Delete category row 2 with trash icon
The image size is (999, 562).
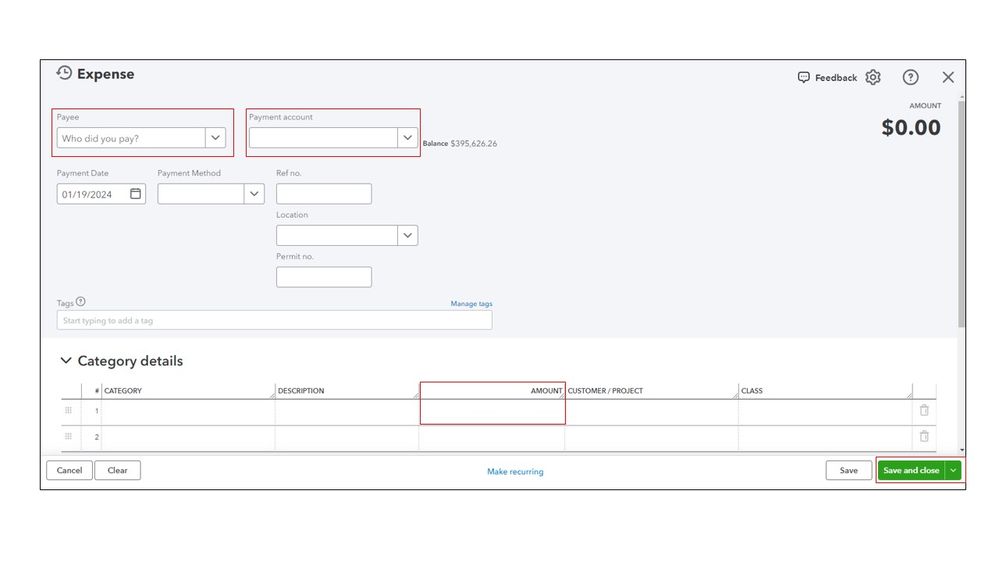click(x=924, y=436)
